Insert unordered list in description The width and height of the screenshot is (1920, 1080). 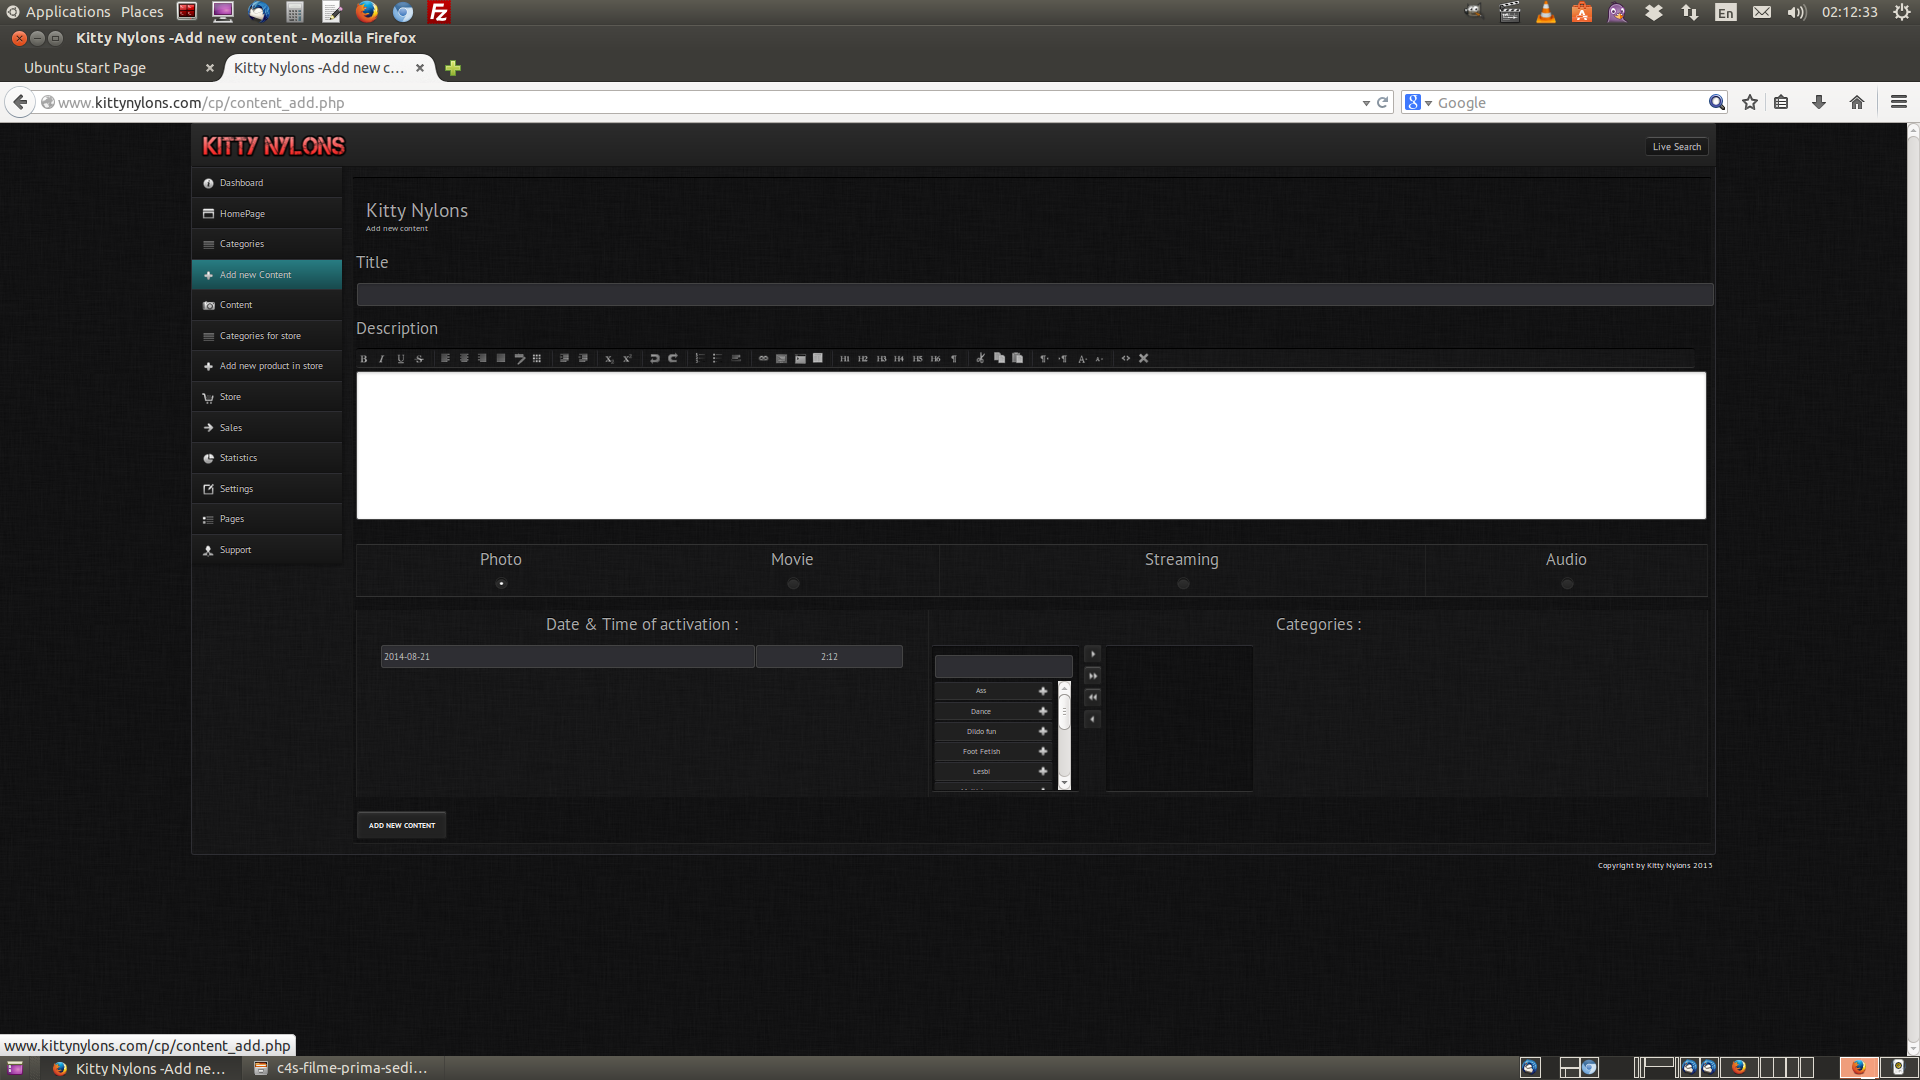pos(718,359)
